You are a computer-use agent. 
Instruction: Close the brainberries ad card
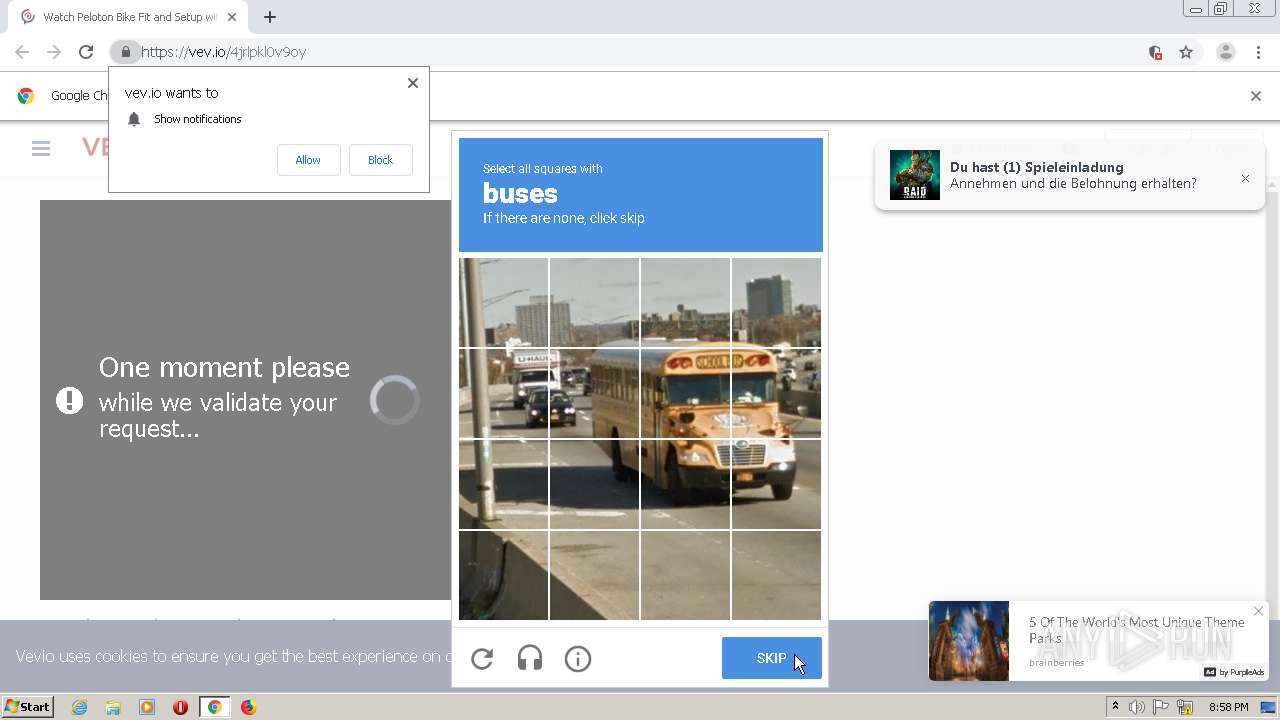click(x=1258, y=611)
